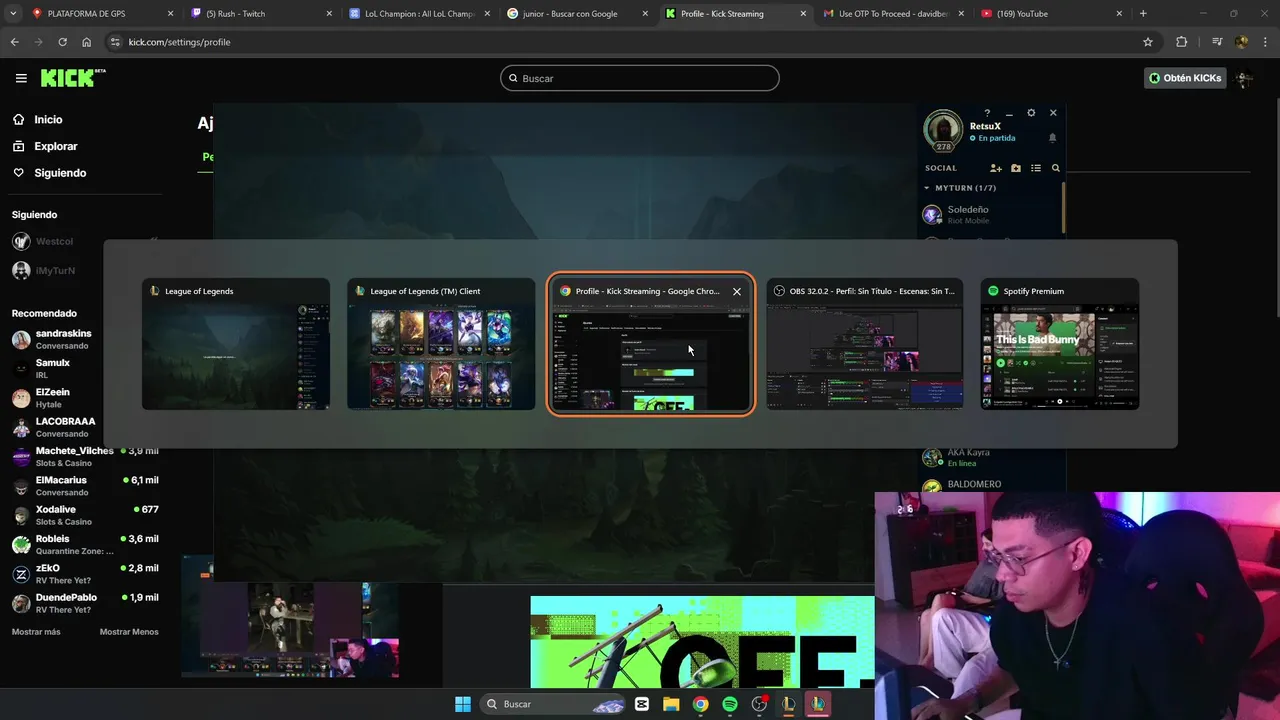Reload the Kick page
1280x720 pixels.
point(62,42)
